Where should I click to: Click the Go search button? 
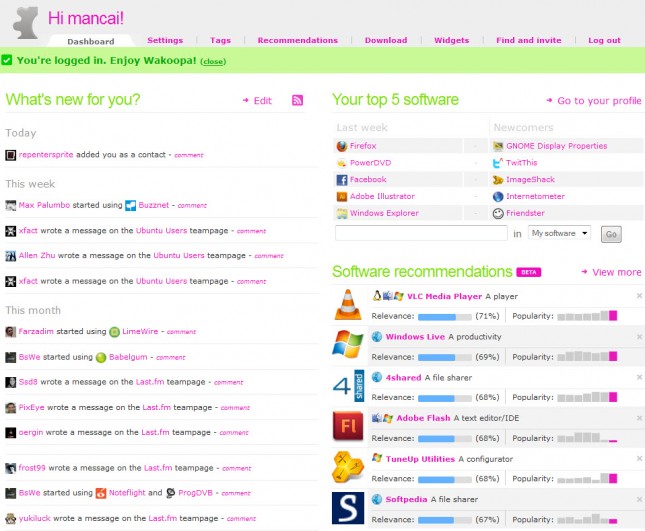click(611, 234)
